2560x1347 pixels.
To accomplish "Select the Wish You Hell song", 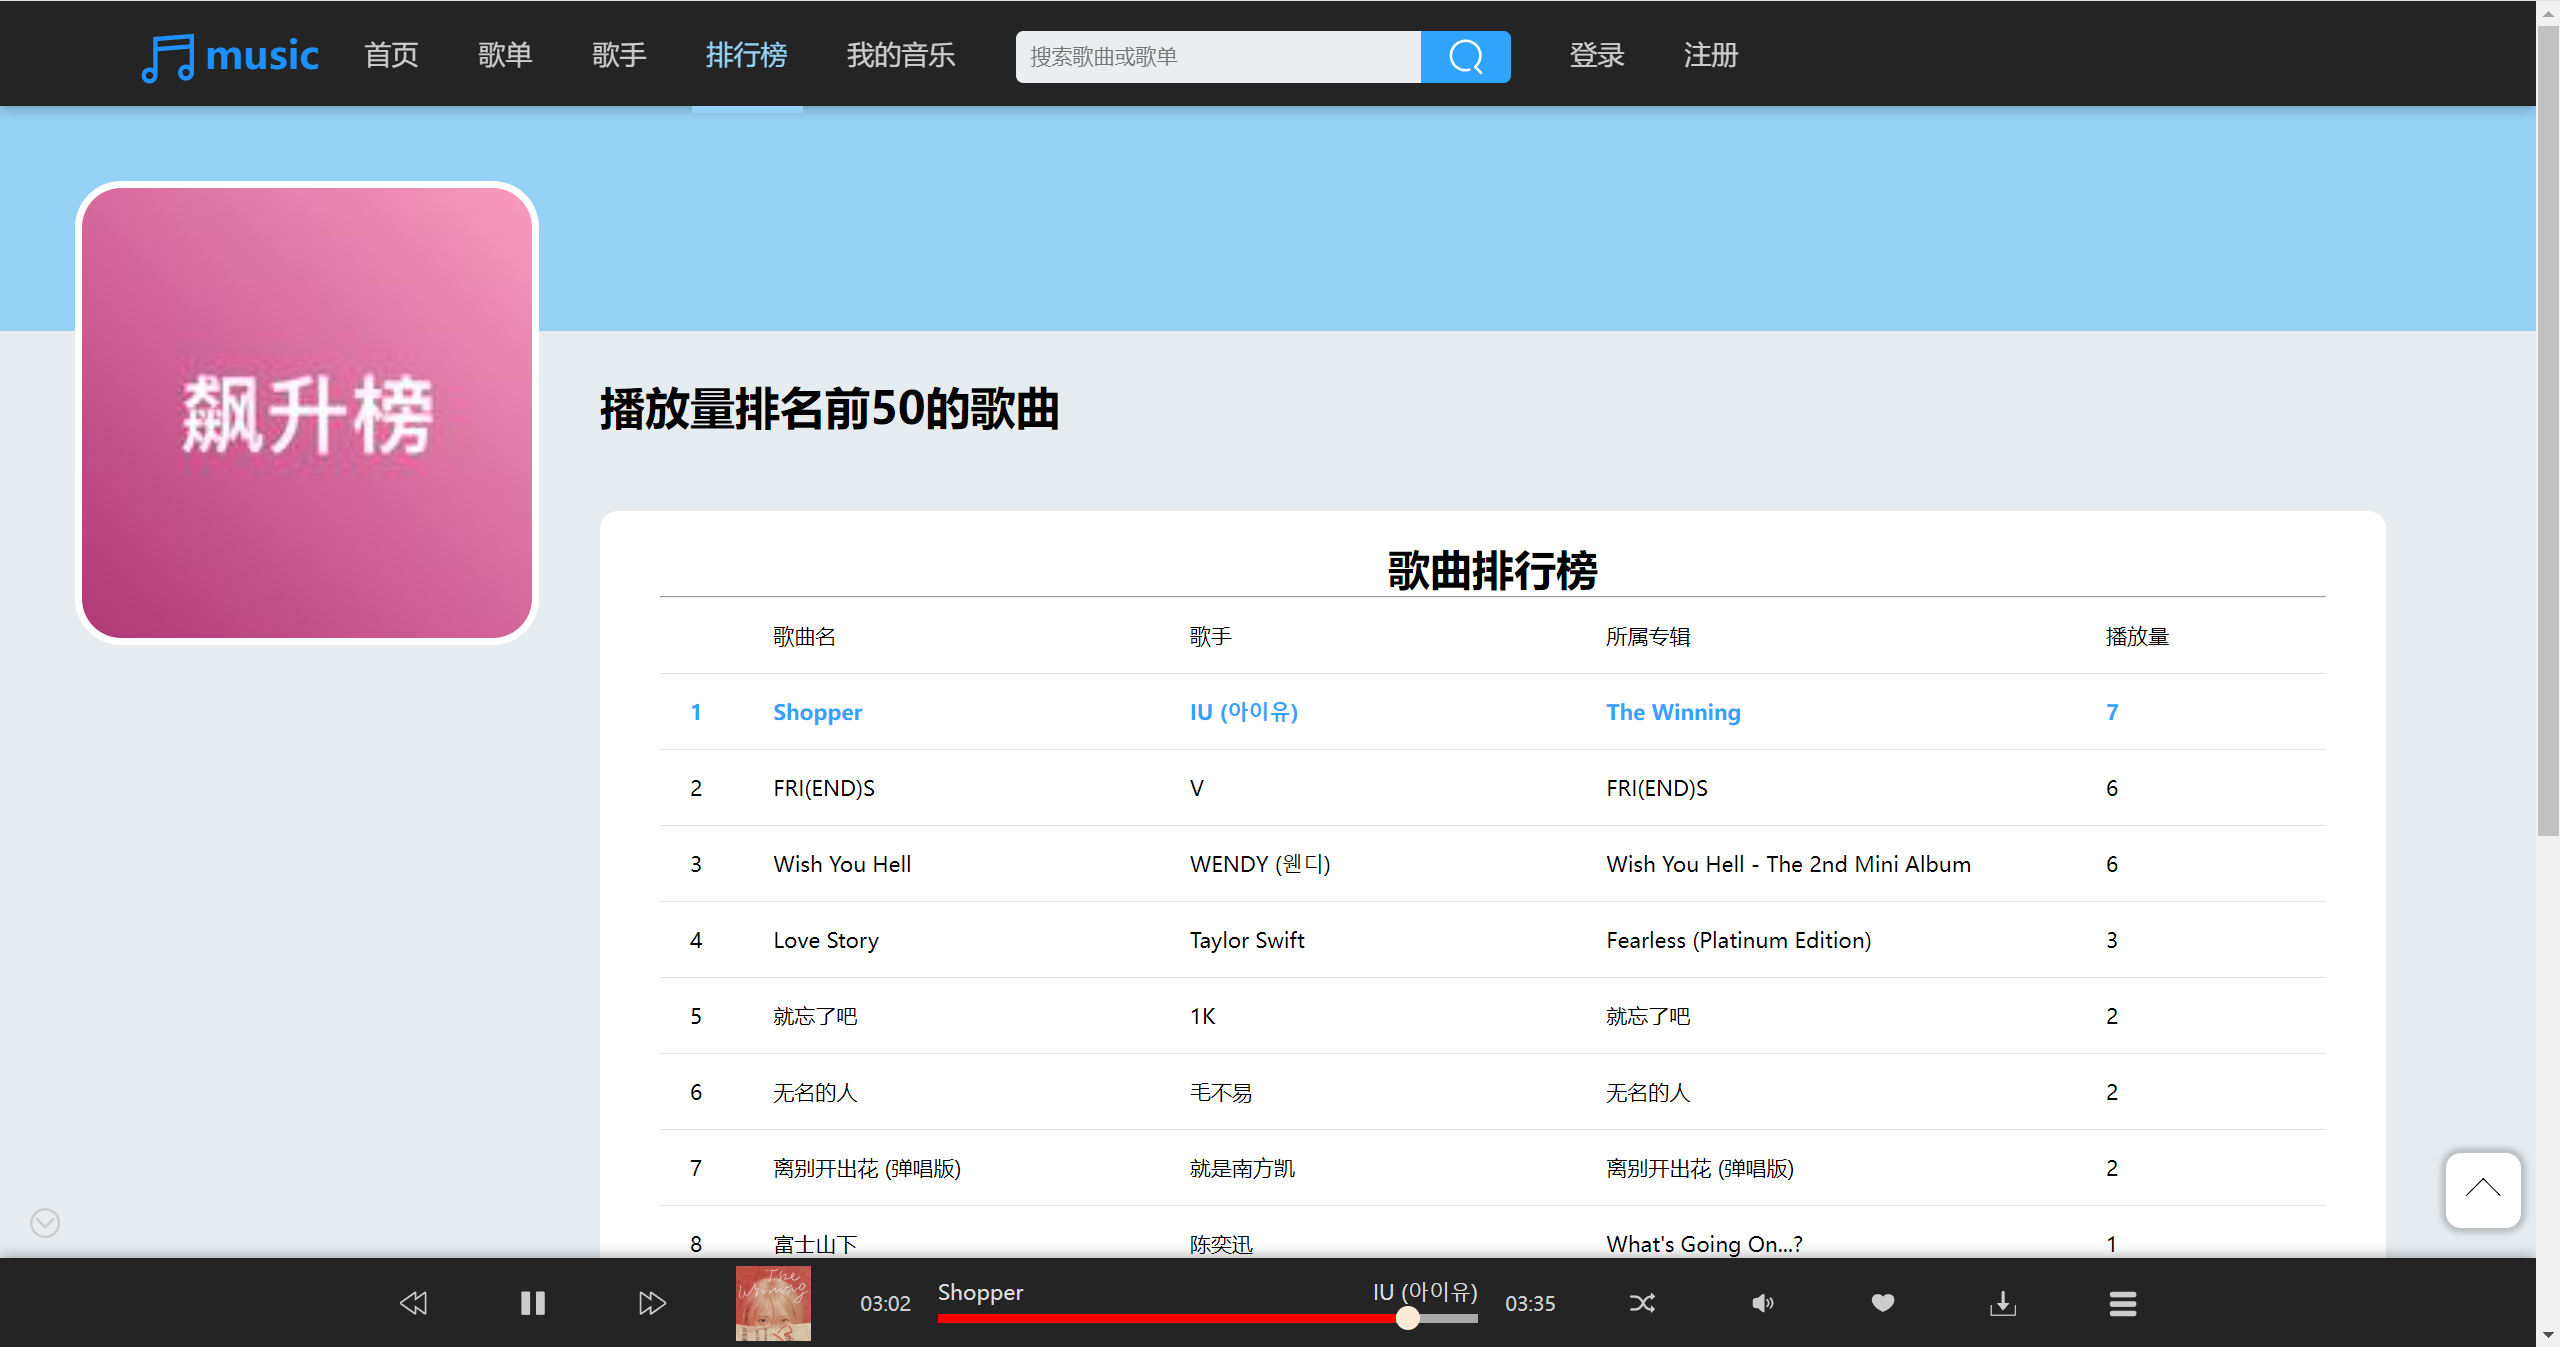I will pos(842,864).
